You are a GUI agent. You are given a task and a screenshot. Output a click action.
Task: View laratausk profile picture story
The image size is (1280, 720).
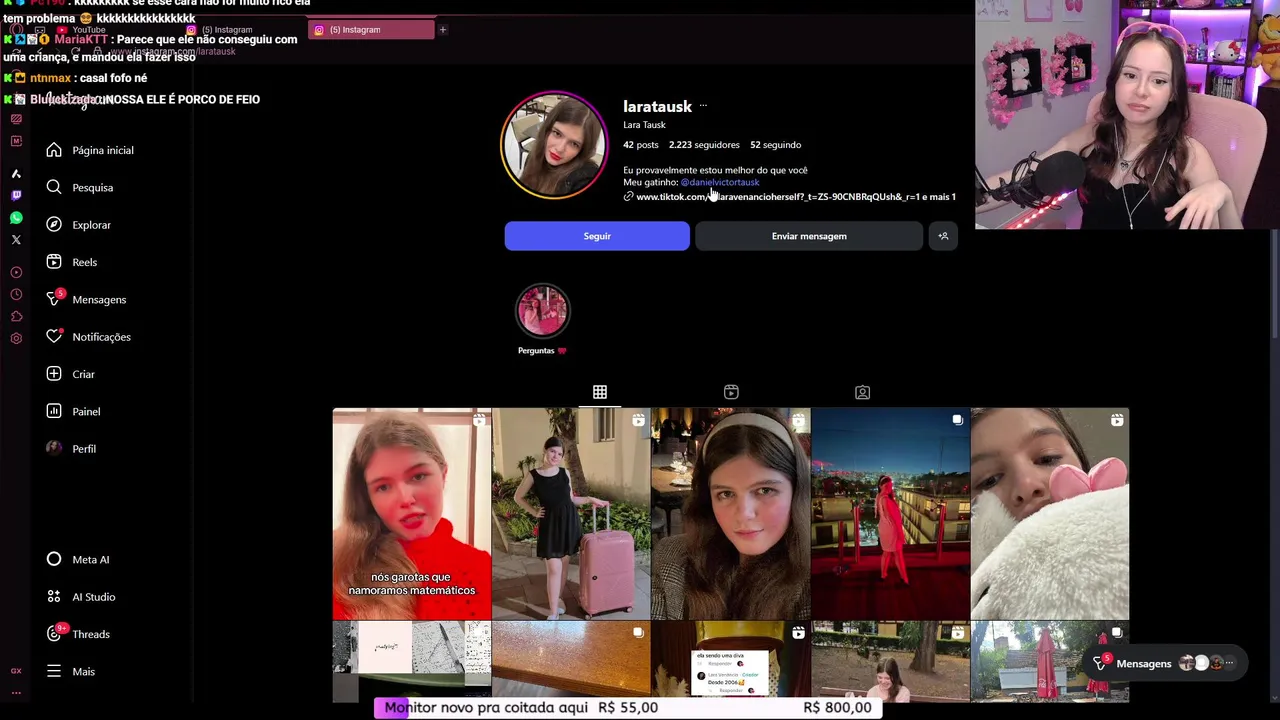tap(554, 146)
